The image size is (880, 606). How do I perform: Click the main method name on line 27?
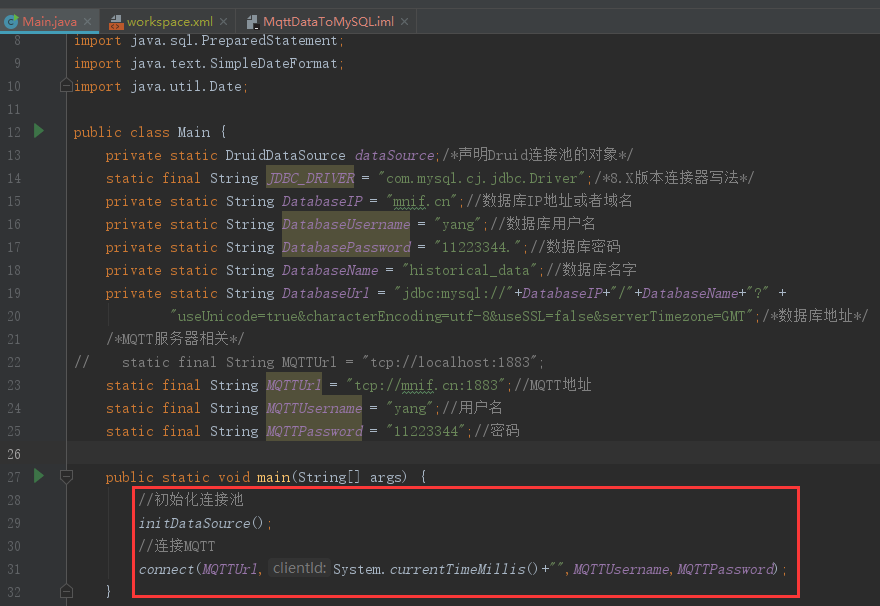[273, 477]
